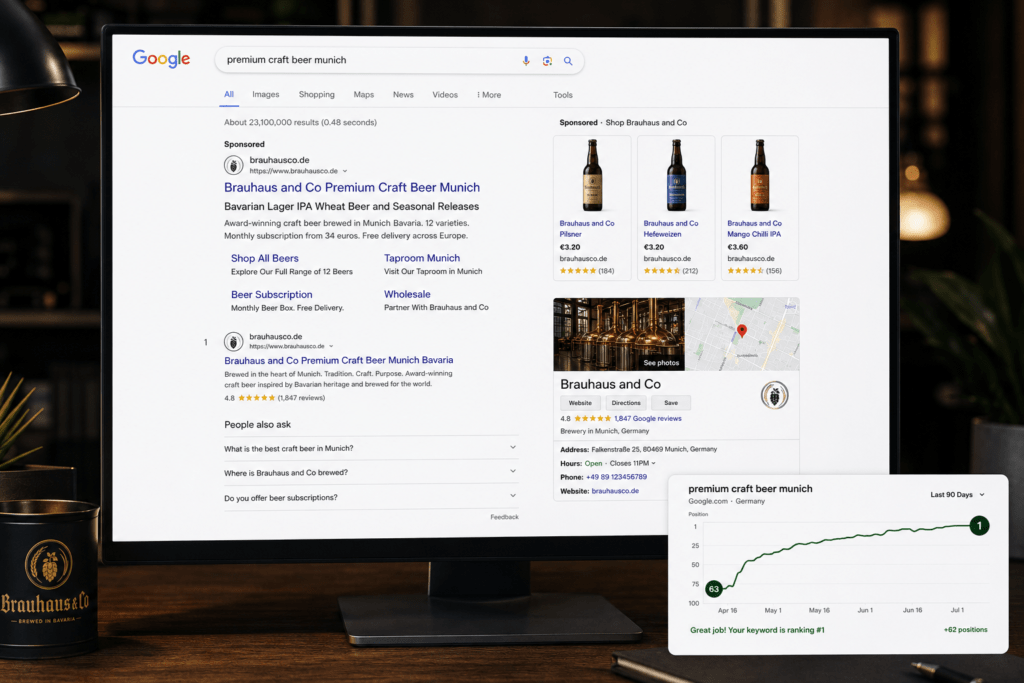The image size is (1024, 683).
Task: Click Address Falkenstraße 25 text
Action: click(639, 449)
